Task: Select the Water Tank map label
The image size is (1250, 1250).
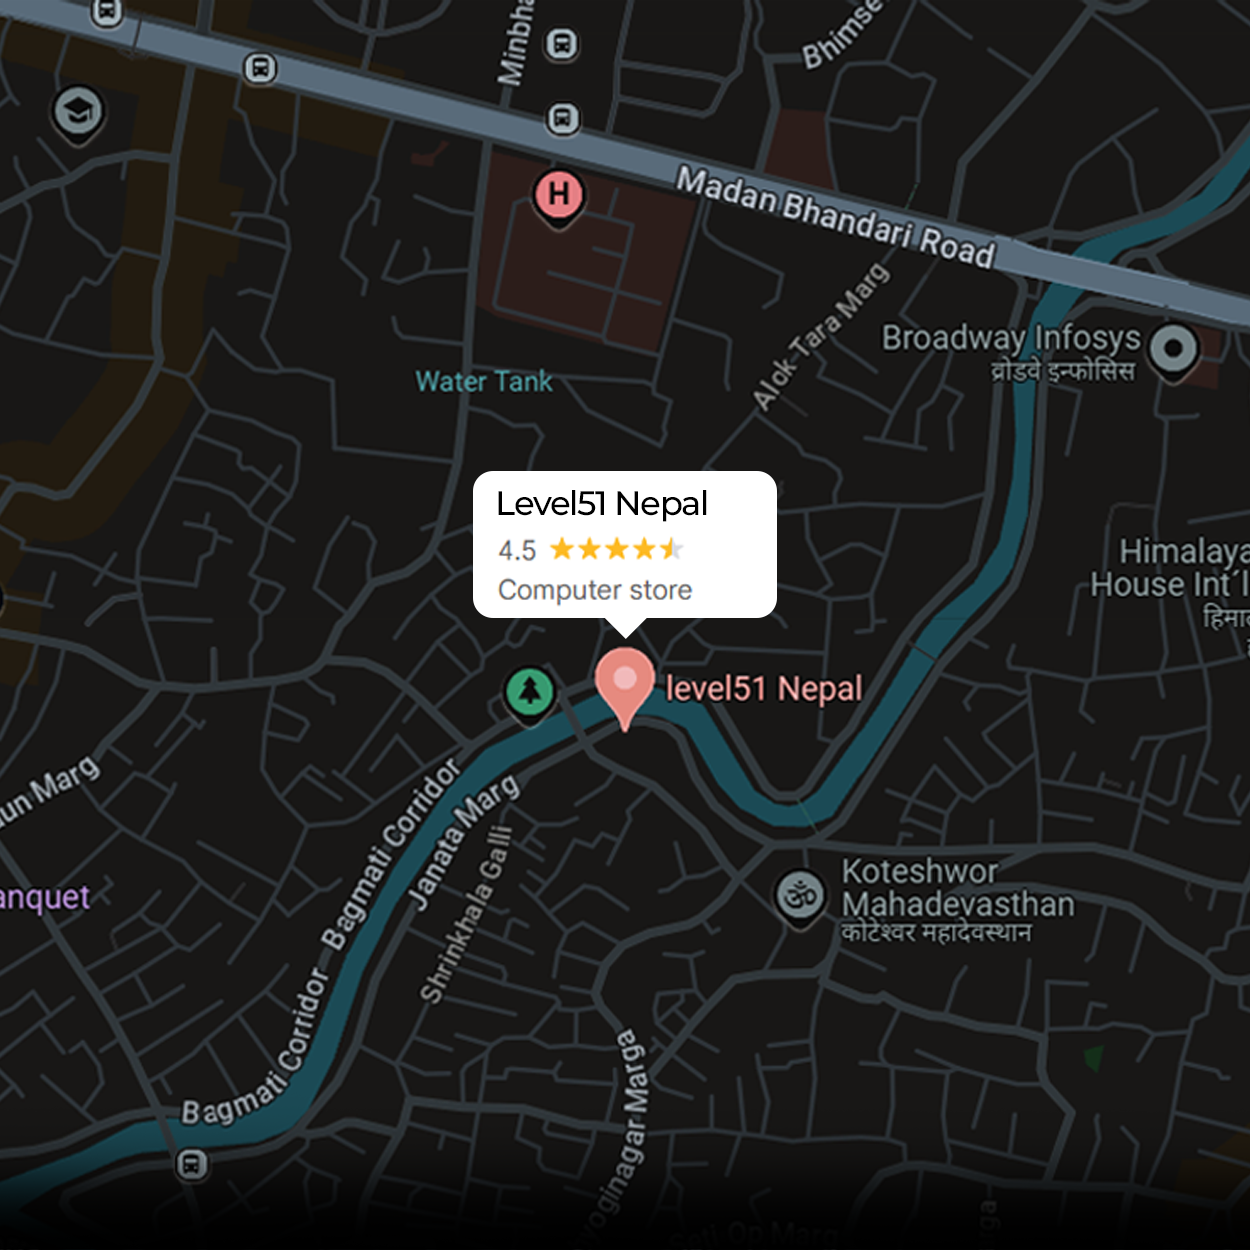Action: (484, 381)
